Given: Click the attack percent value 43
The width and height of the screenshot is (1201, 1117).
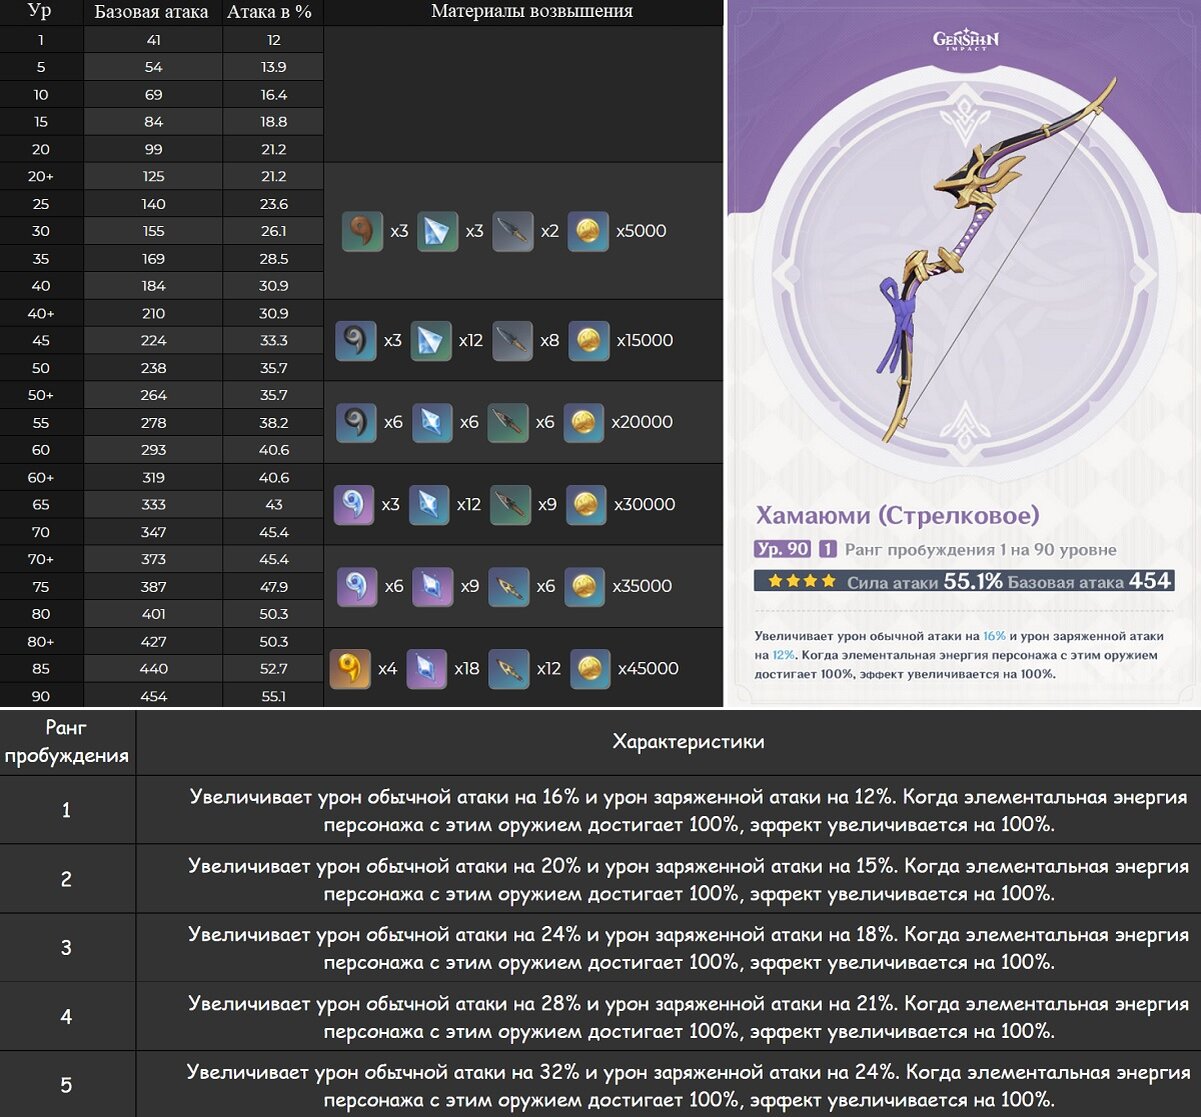Looking at the screenshot, I should (x=273, y=505).
